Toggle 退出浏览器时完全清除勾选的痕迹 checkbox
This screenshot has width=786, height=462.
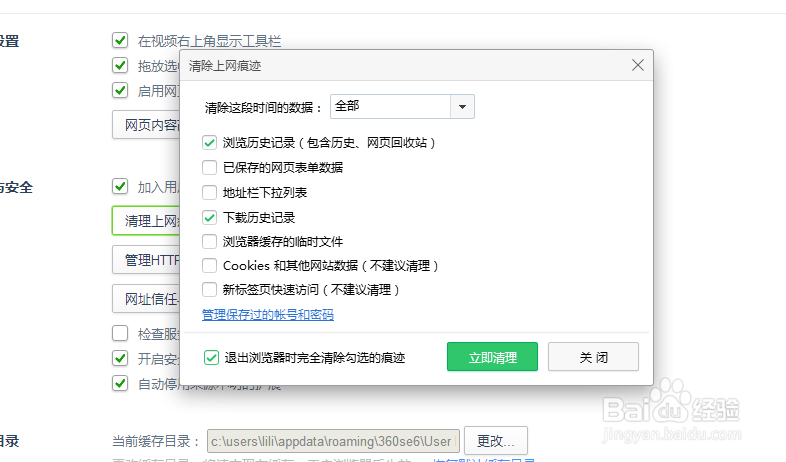click(211, 358)
